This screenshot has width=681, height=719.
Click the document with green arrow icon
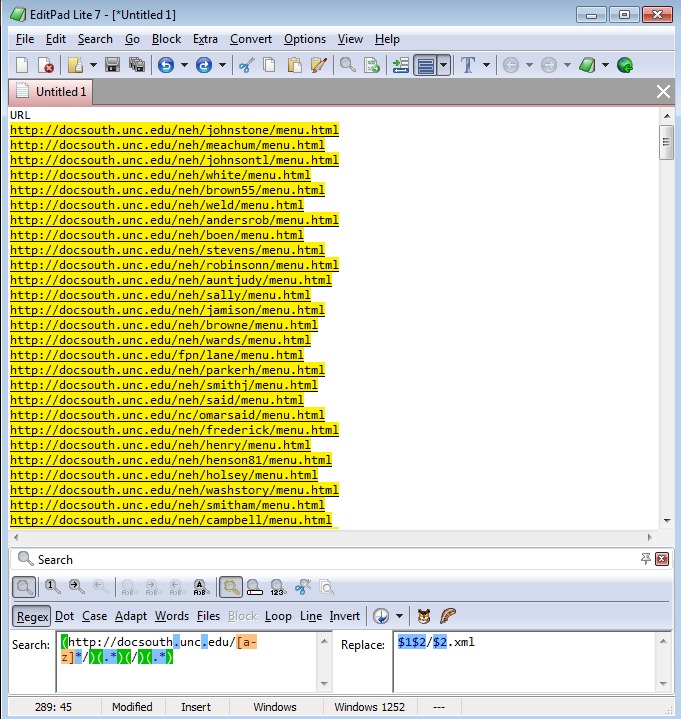click(372, 65)
